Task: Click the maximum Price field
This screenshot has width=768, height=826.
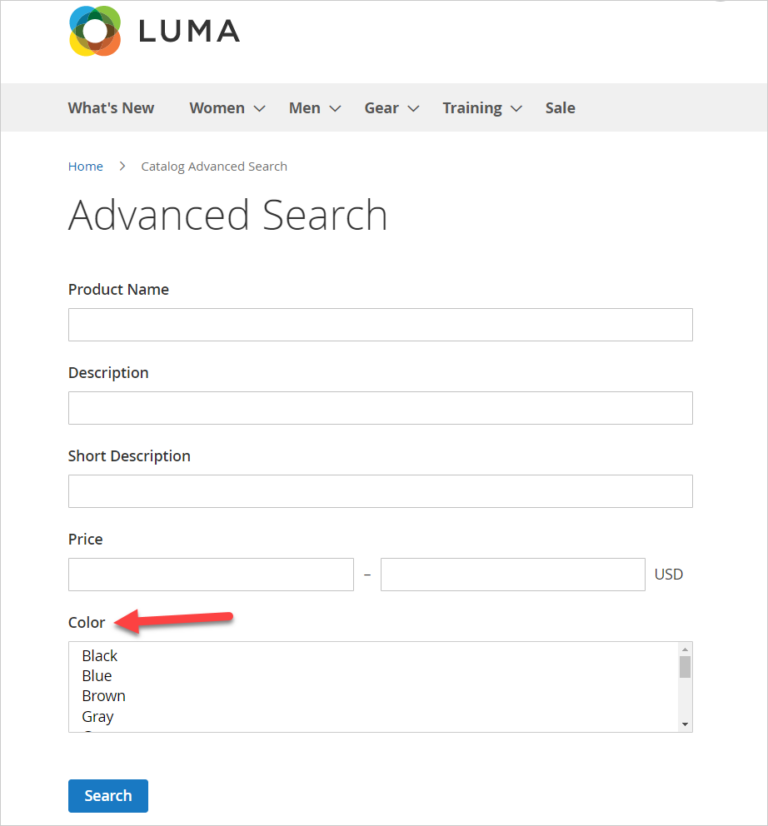Action: (513, 575)
